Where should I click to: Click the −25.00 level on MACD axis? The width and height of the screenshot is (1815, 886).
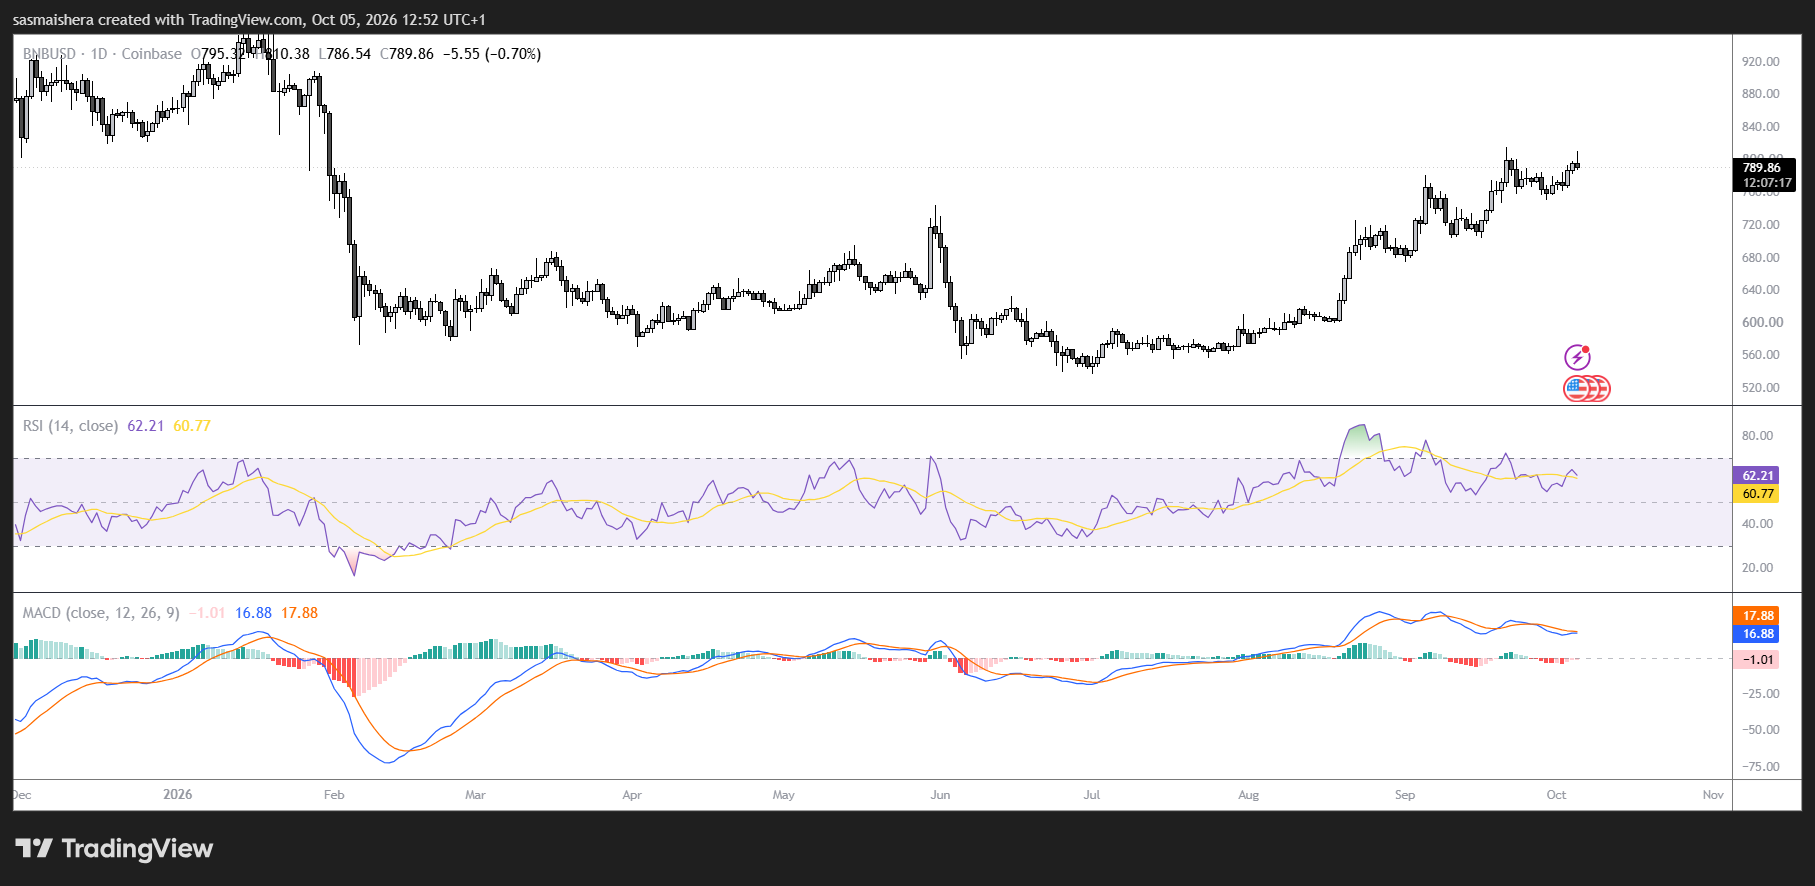coord(1760,694)
